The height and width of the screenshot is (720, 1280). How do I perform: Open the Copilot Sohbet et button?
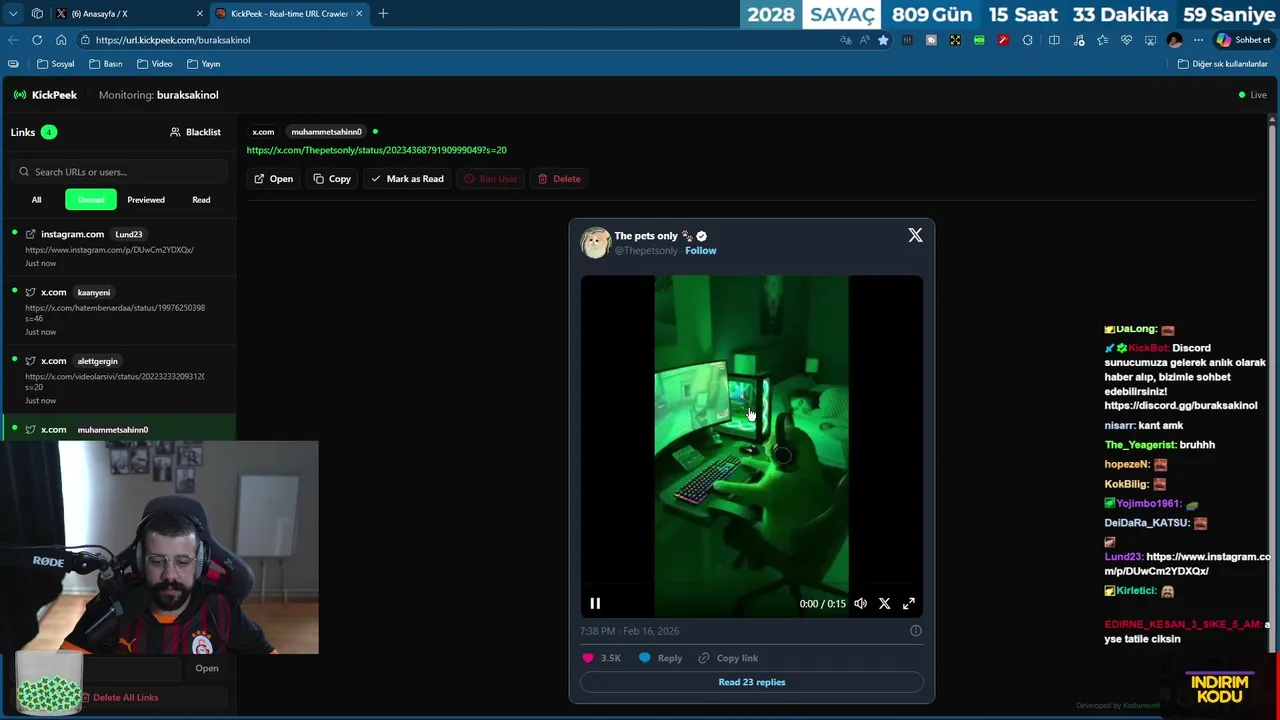click(x=1243, y=40)
